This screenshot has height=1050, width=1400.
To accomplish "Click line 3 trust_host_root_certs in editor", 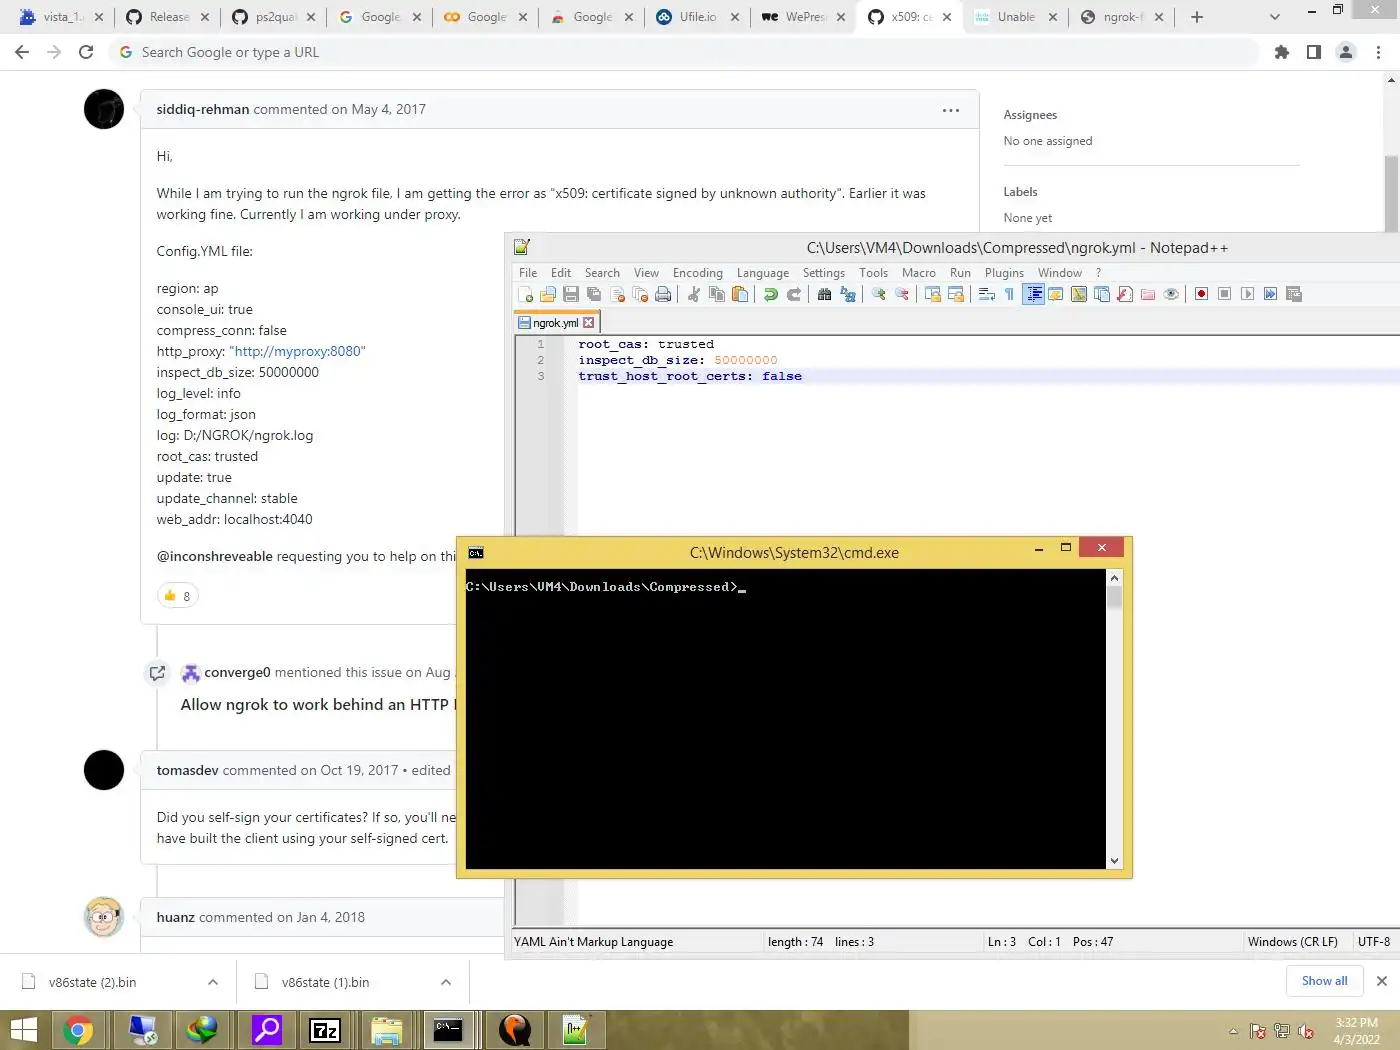I will [690, 377].
